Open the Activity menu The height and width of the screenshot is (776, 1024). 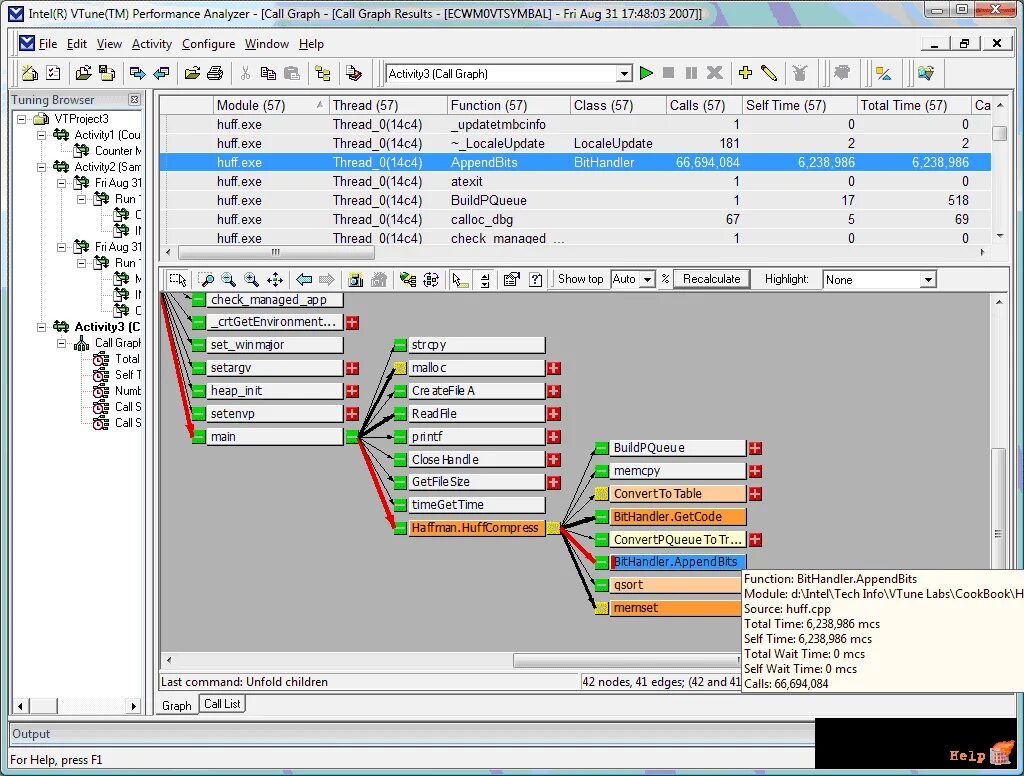pos(152,44)
